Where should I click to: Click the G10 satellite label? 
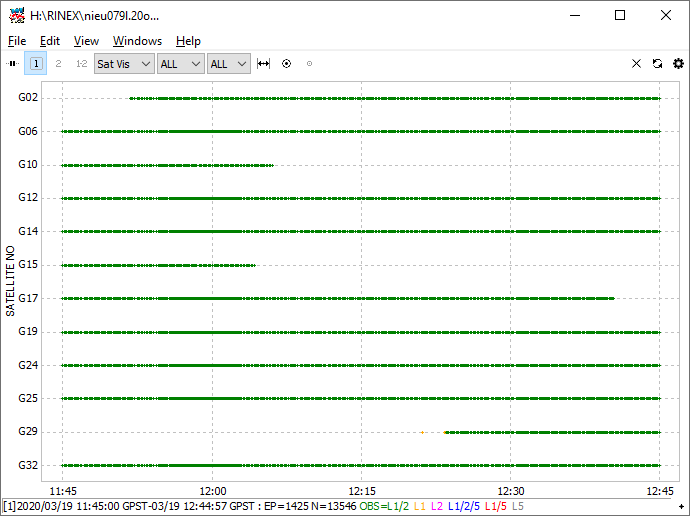tap(28, 165)
